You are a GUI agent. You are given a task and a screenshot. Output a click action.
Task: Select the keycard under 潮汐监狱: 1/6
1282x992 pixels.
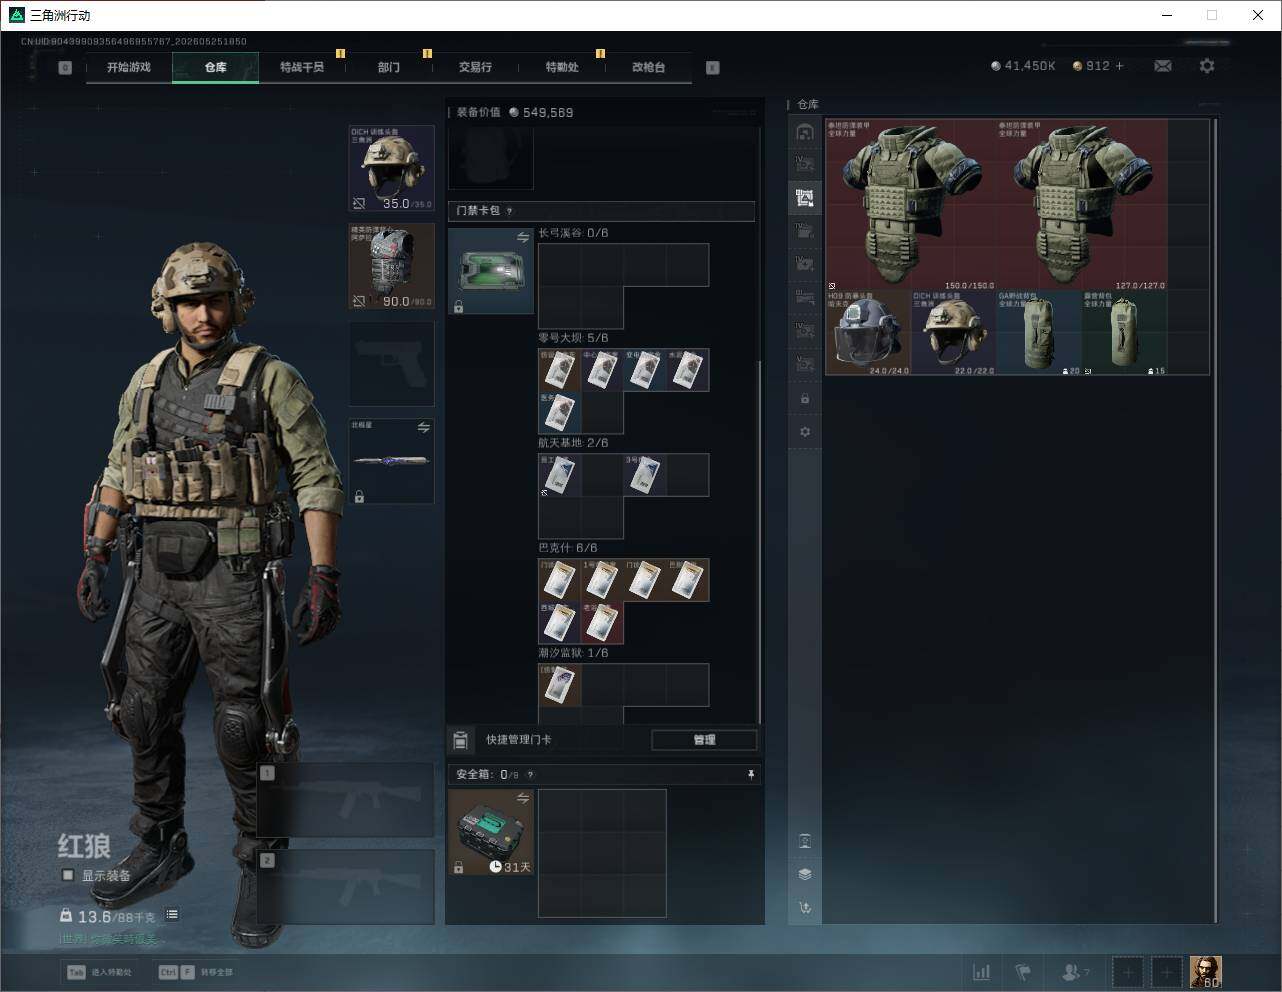[x=560, y=685]
